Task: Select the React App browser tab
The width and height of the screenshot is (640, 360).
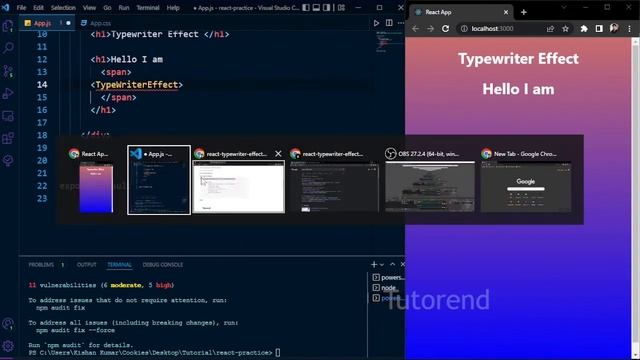Action: coord(460,12)
